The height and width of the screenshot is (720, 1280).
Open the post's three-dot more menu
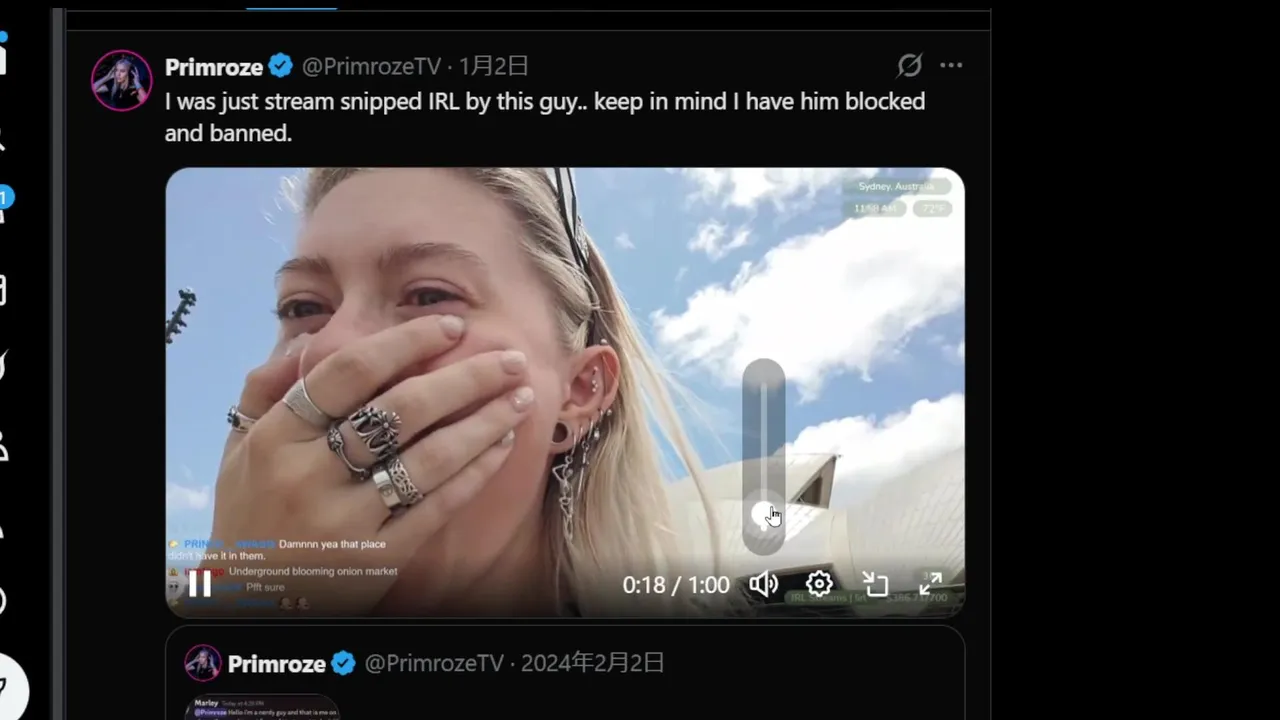951,66
